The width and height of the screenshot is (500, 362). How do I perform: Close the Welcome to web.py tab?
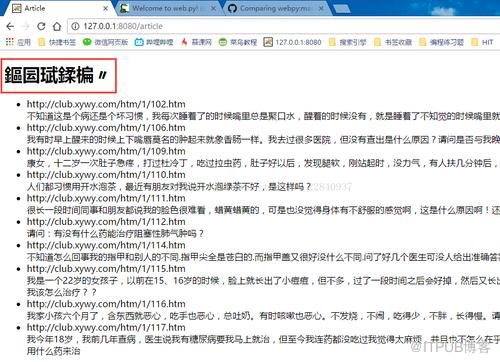point(214,8)
